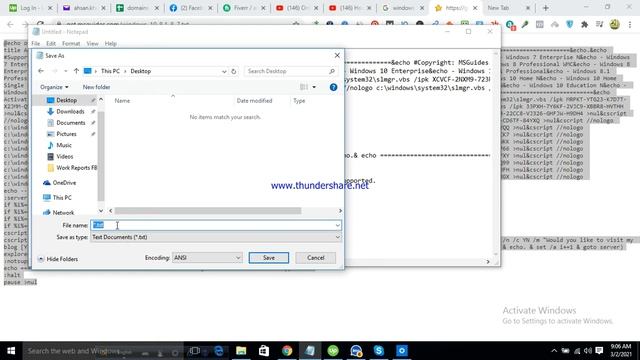Click the Notepad icon in the taskbar
Screen dimensions: 640x360
(310, 351)
